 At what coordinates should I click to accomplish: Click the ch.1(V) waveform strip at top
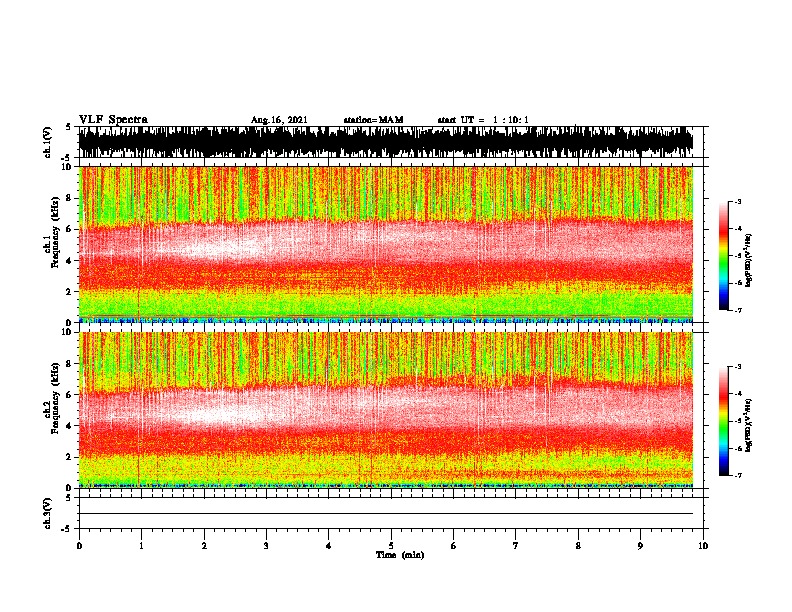click(386, 142)
